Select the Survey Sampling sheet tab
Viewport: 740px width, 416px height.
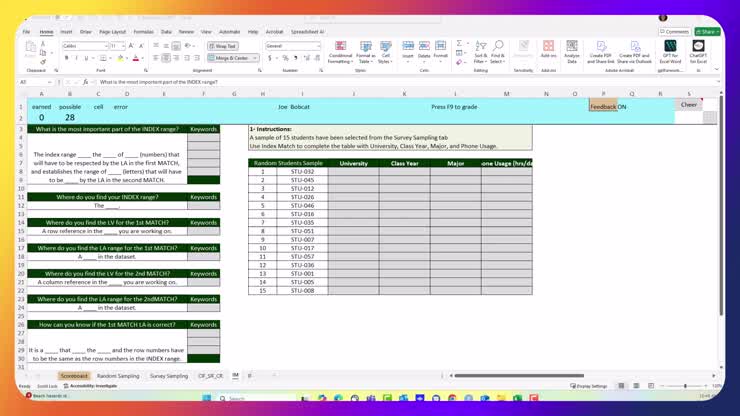click(x=169, y=376)
